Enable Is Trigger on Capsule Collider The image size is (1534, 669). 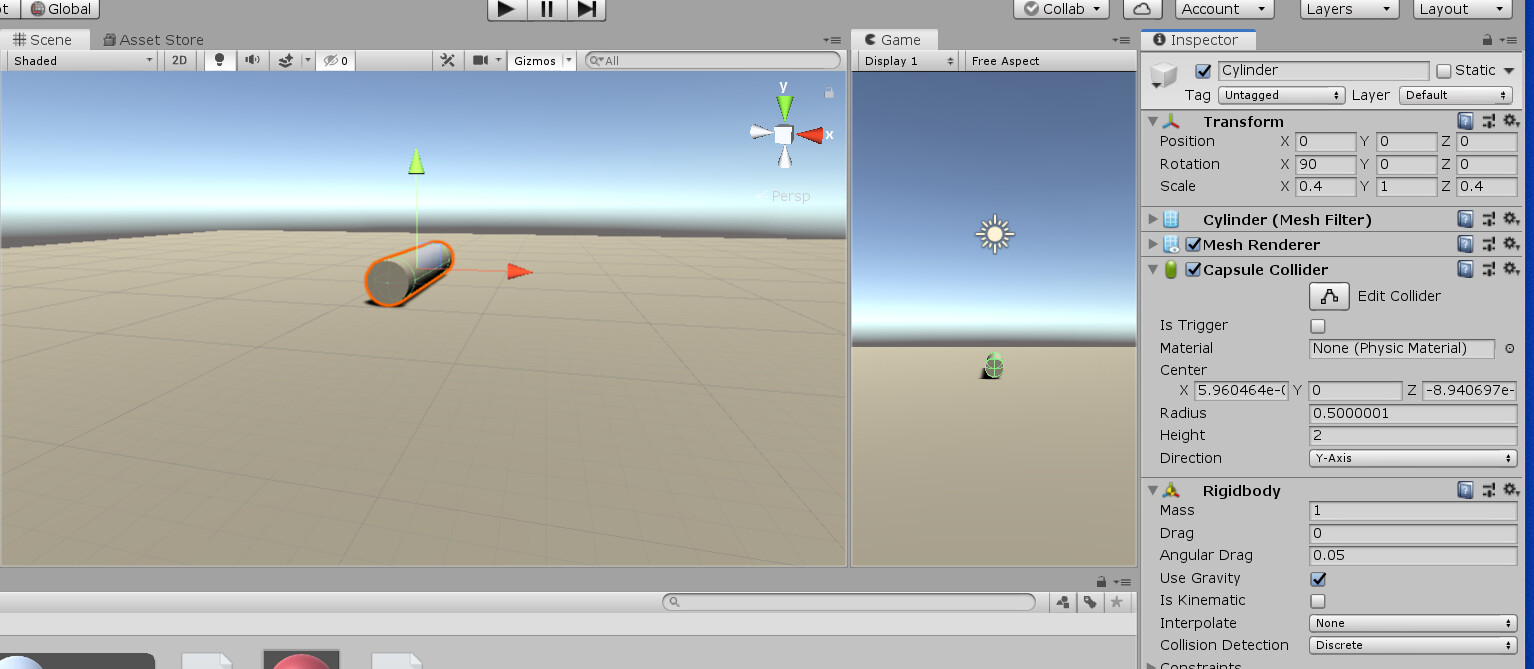click(x=1318, y=325)
